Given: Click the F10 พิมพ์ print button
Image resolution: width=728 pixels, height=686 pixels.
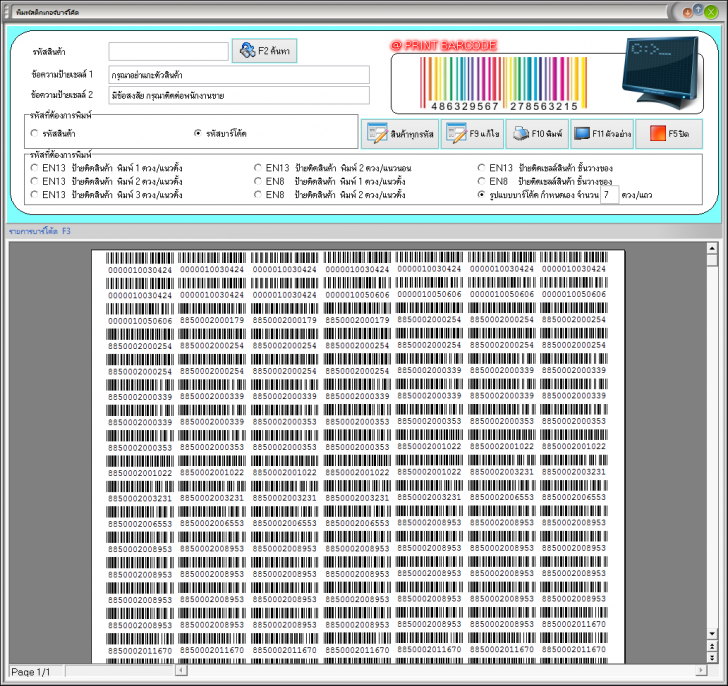Looking at the screenshot, I should click(x=537, y=134).
